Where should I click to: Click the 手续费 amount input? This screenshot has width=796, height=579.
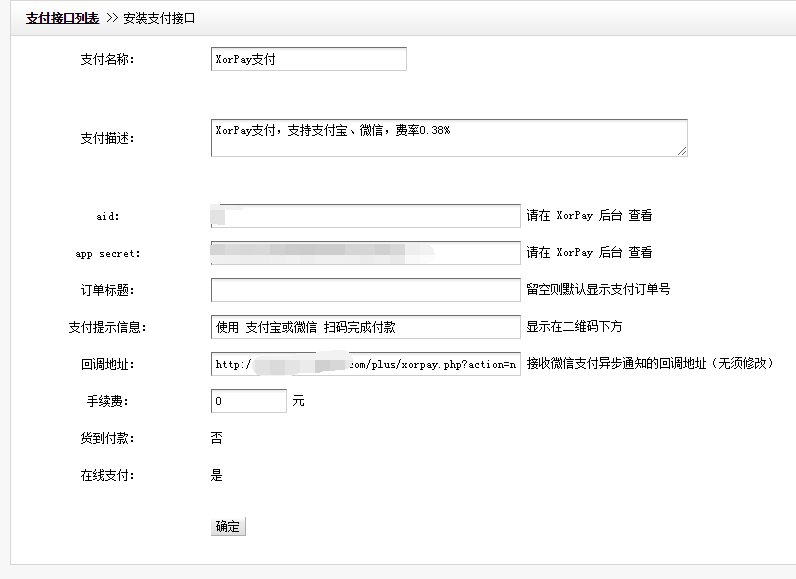click(x=248, y=401)
